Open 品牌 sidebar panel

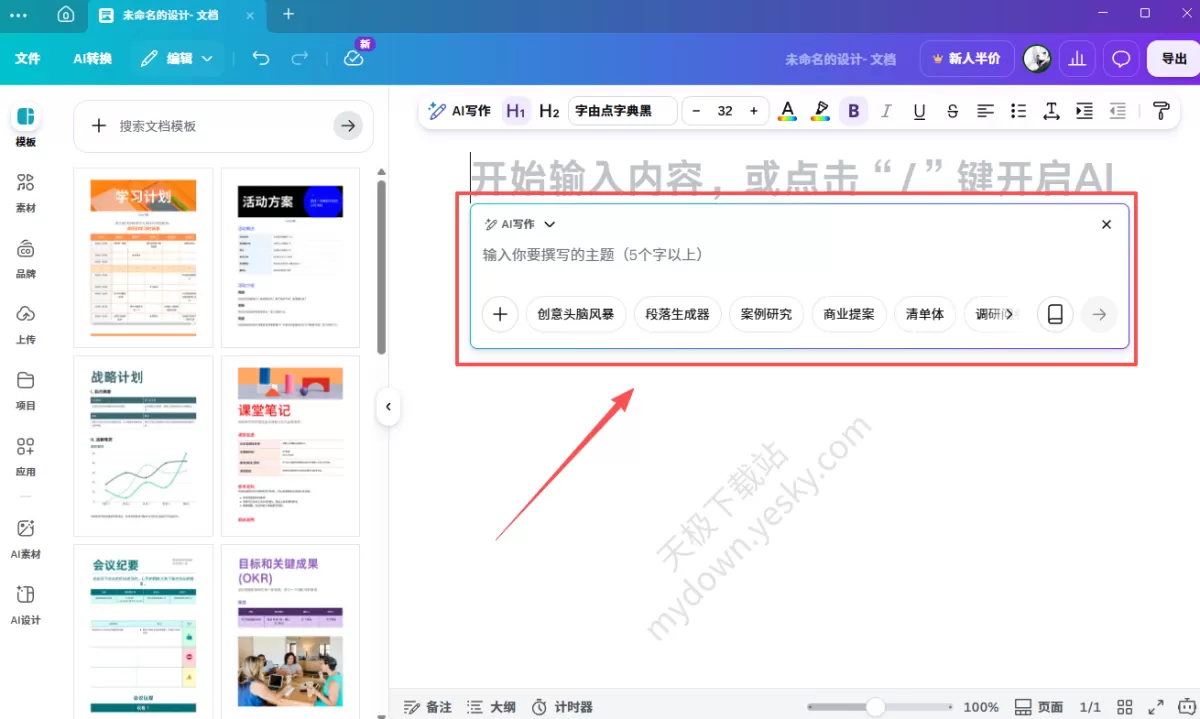coord(26,259)
